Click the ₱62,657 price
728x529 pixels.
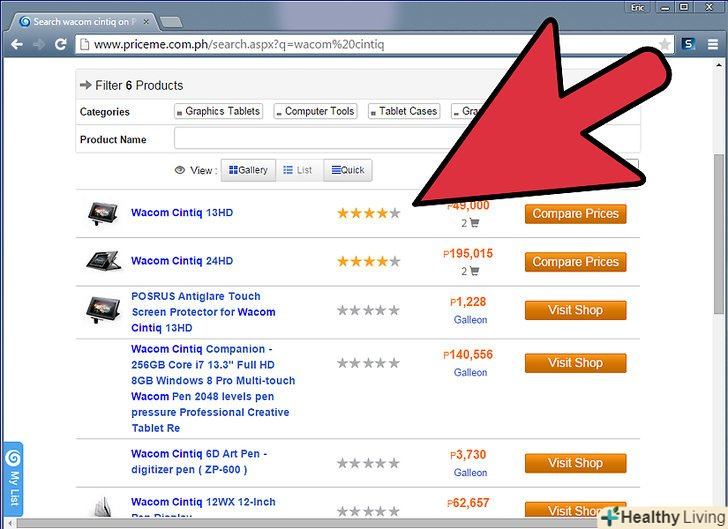click(x=468, y=503)
